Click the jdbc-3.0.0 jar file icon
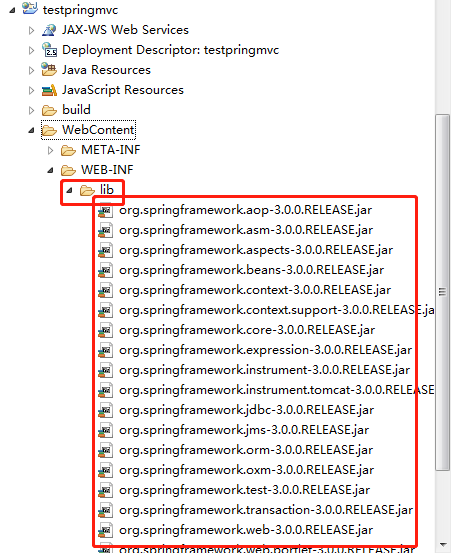Screen dimensions: 451x553 pos(105,411)
